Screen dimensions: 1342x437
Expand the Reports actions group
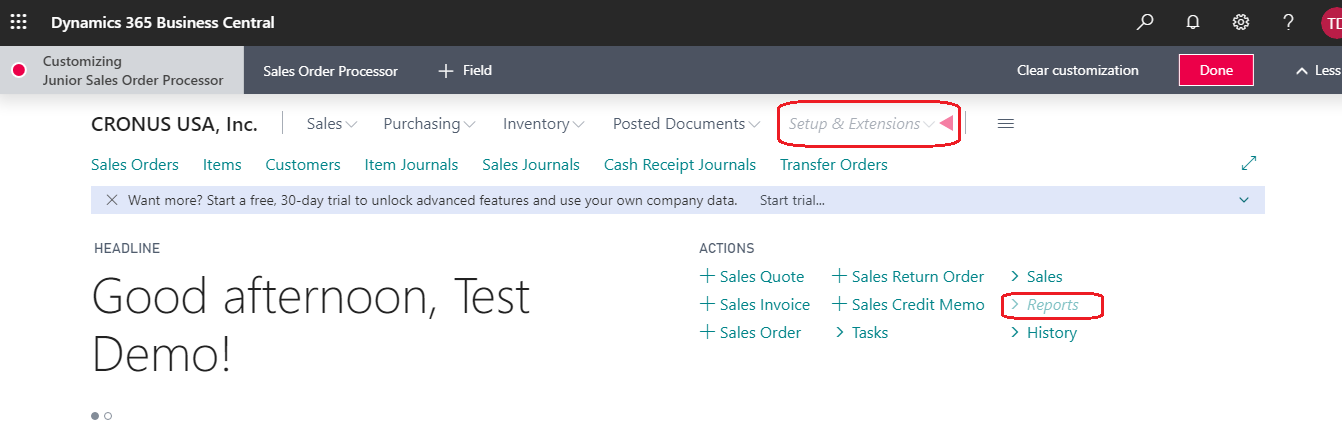point(1052,305)
